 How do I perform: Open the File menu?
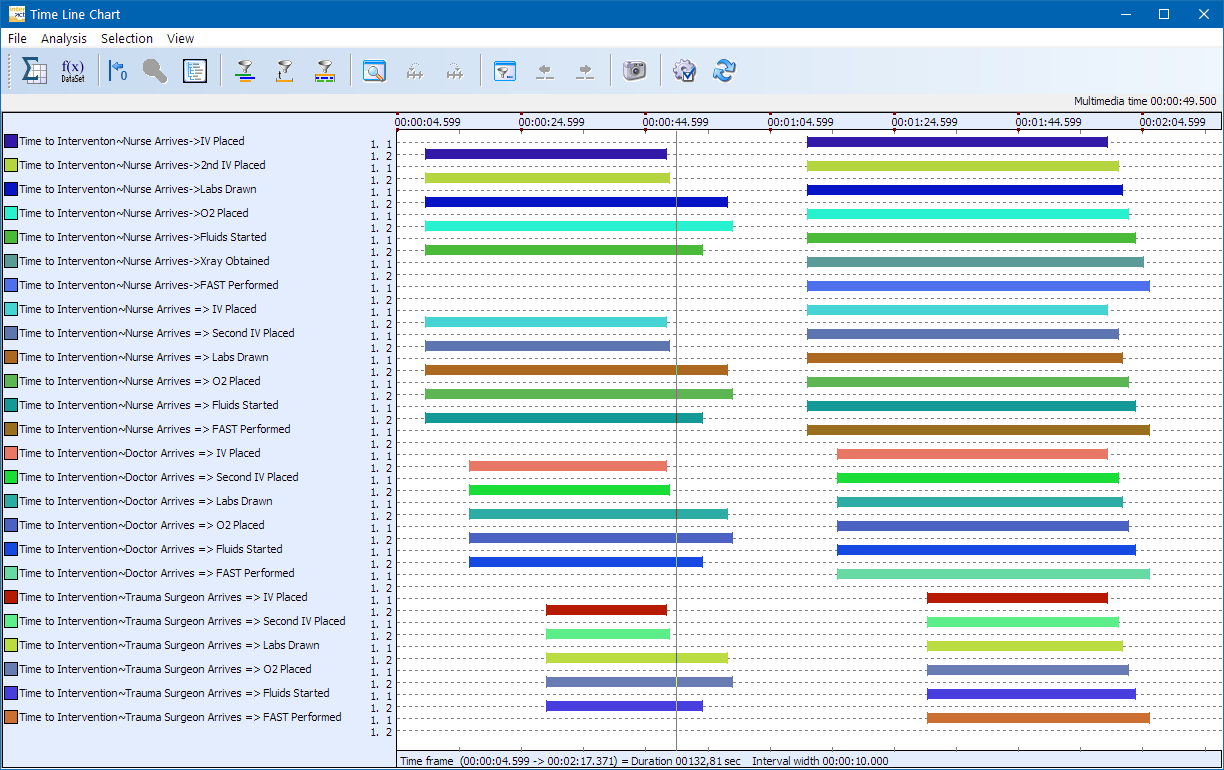coord(17,38)
